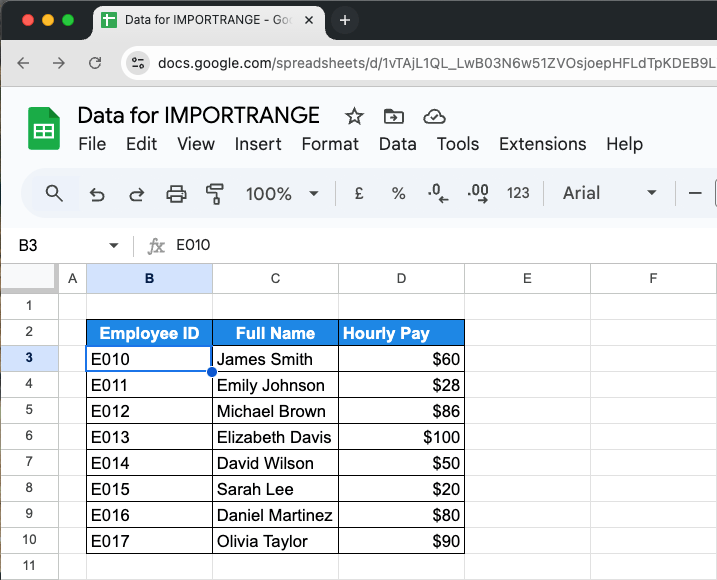Open the Google Sheets home icon
This screenshot has height=580, width=717.
point(44,129)
